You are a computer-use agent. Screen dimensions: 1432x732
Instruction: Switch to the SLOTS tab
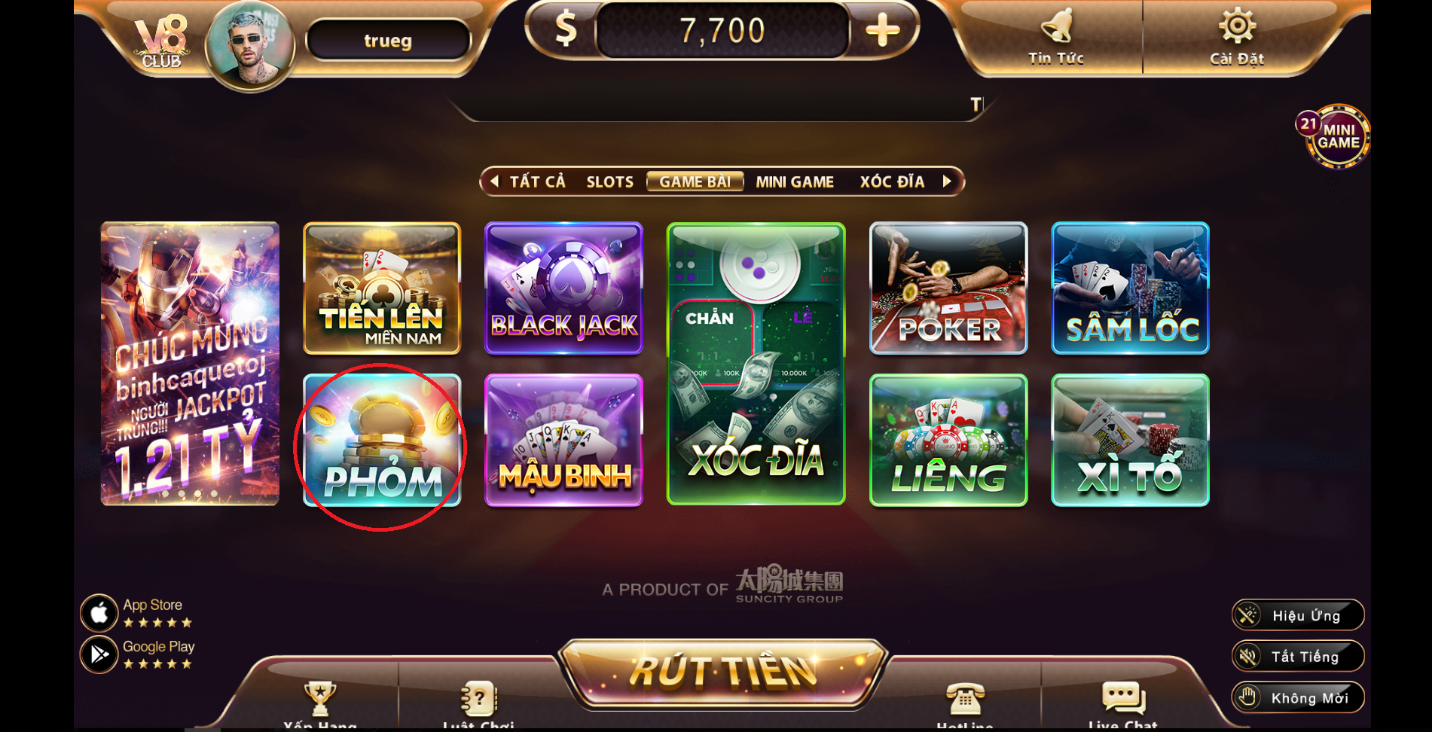point(610,182)
